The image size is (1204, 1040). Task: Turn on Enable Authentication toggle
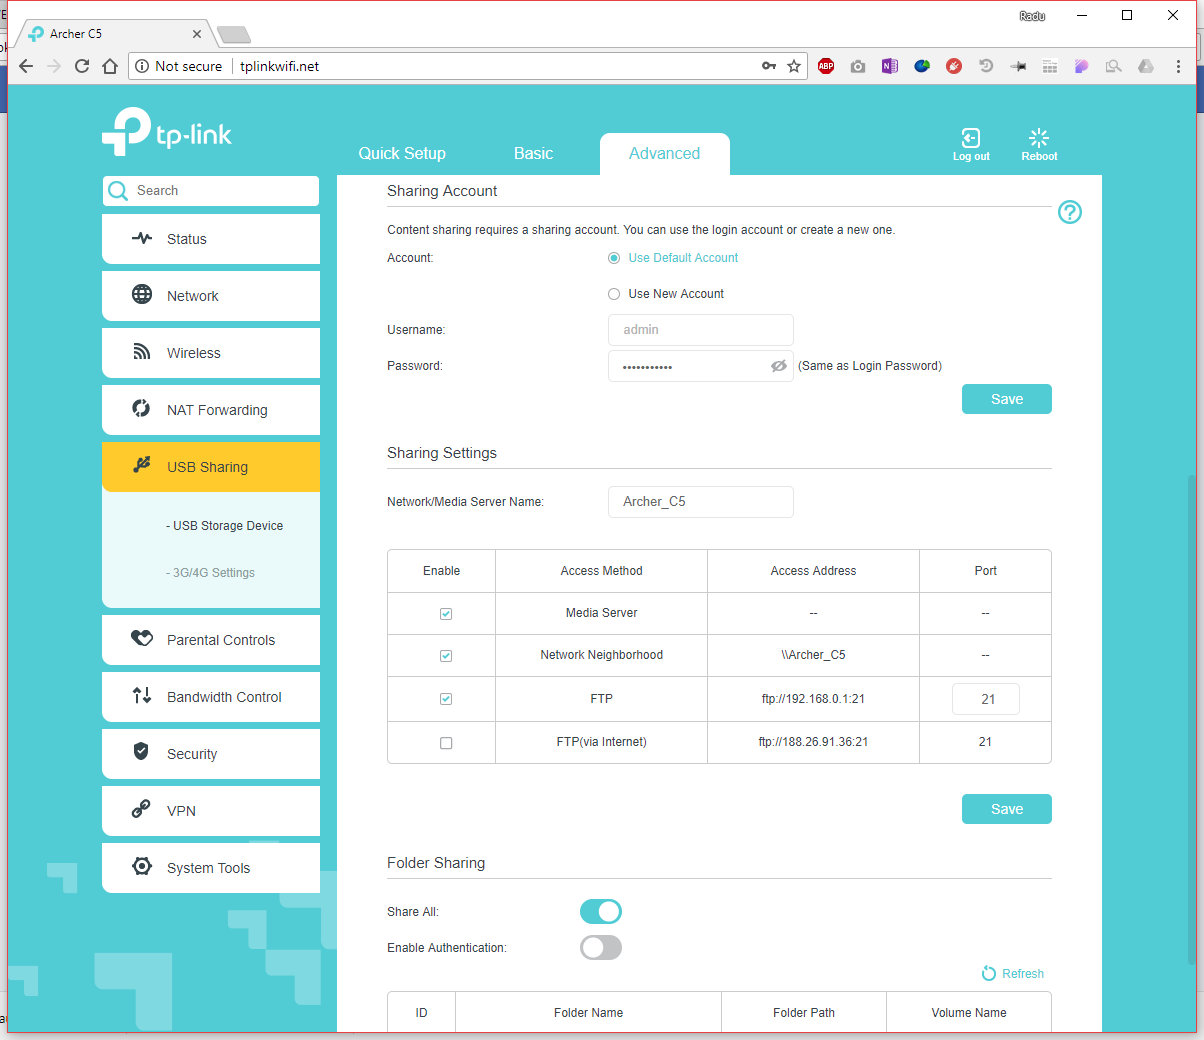(601, 947)
